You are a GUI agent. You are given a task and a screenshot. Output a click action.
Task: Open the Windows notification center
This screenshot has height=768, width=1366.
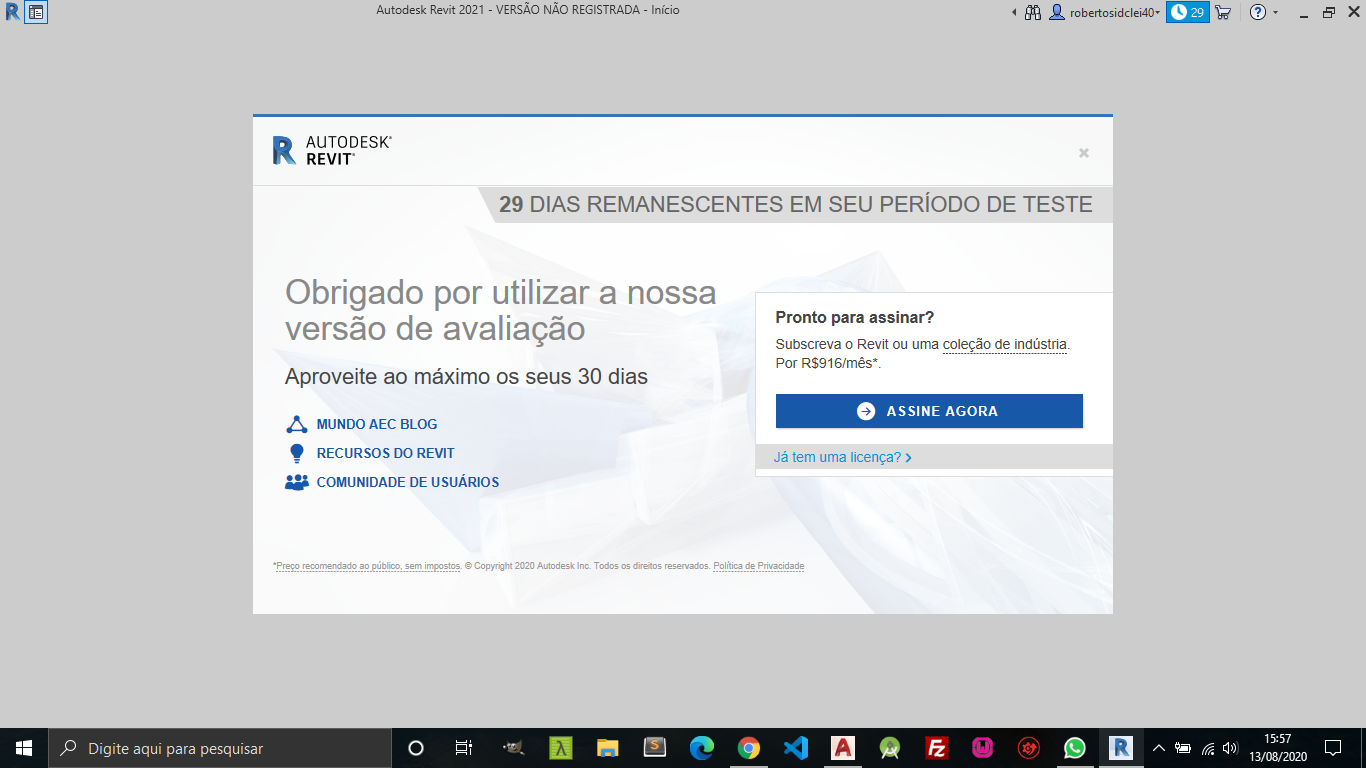[x=1332, y=748]
